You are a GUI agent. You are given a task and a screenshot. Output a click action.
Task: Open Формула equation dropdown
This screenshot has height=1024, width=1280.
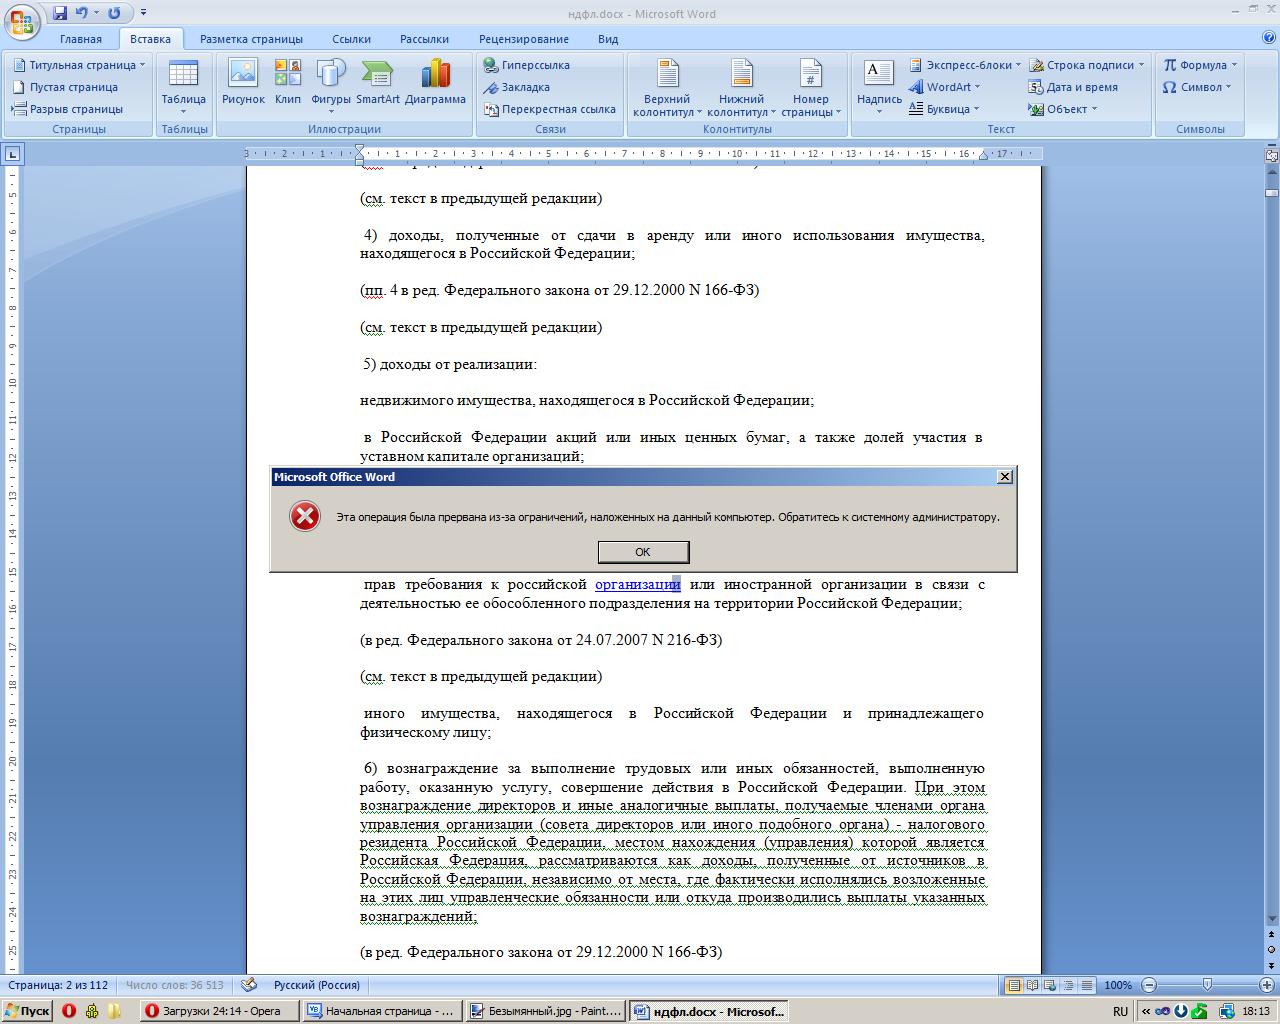pos(1200,65)
